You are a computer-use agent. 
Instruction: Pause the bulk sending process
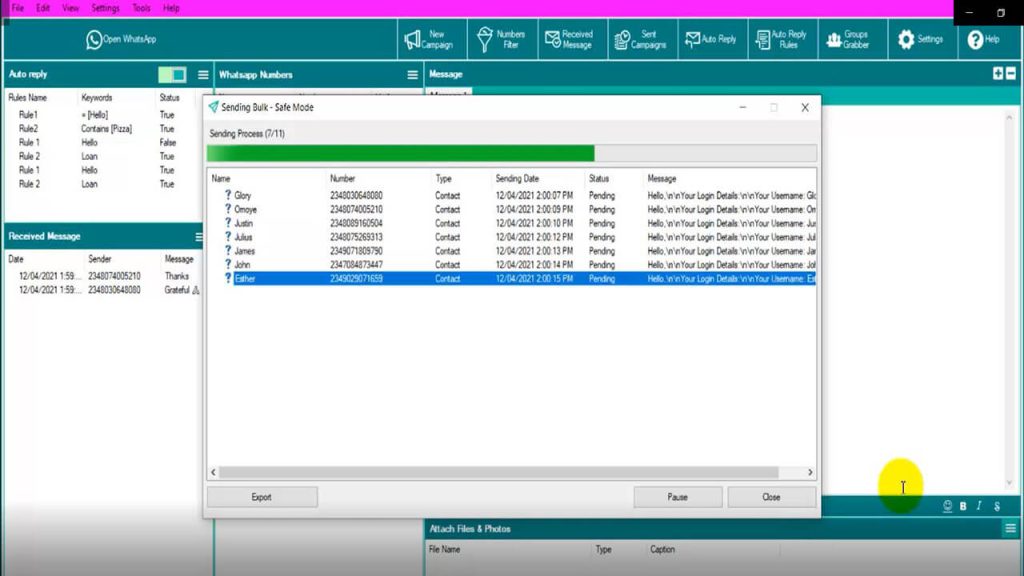coord(678,496)
